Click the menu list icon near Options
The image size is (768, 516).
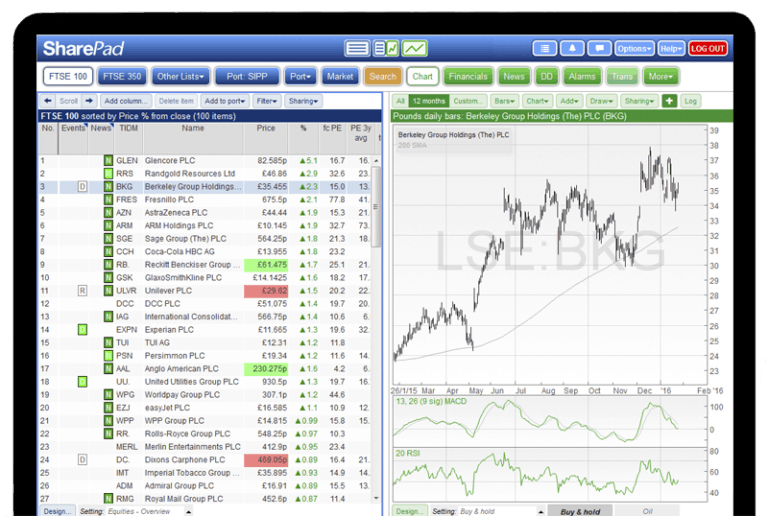[544, 48]
